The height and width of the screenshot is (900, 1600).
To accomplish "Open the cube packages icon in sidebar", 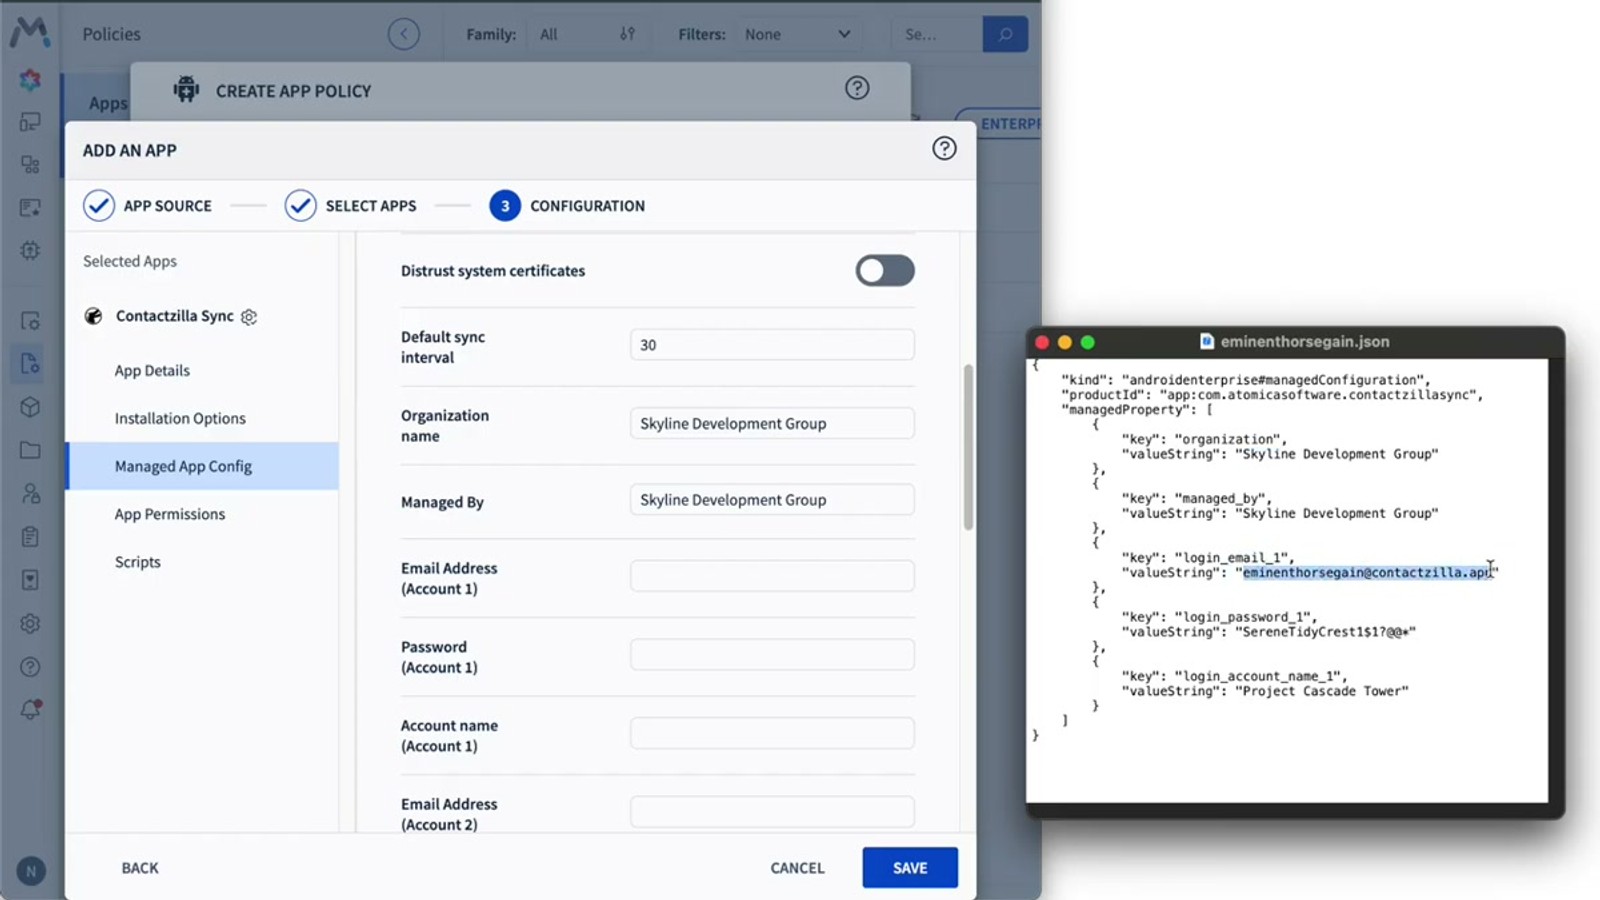I will [x=30, y=407].
